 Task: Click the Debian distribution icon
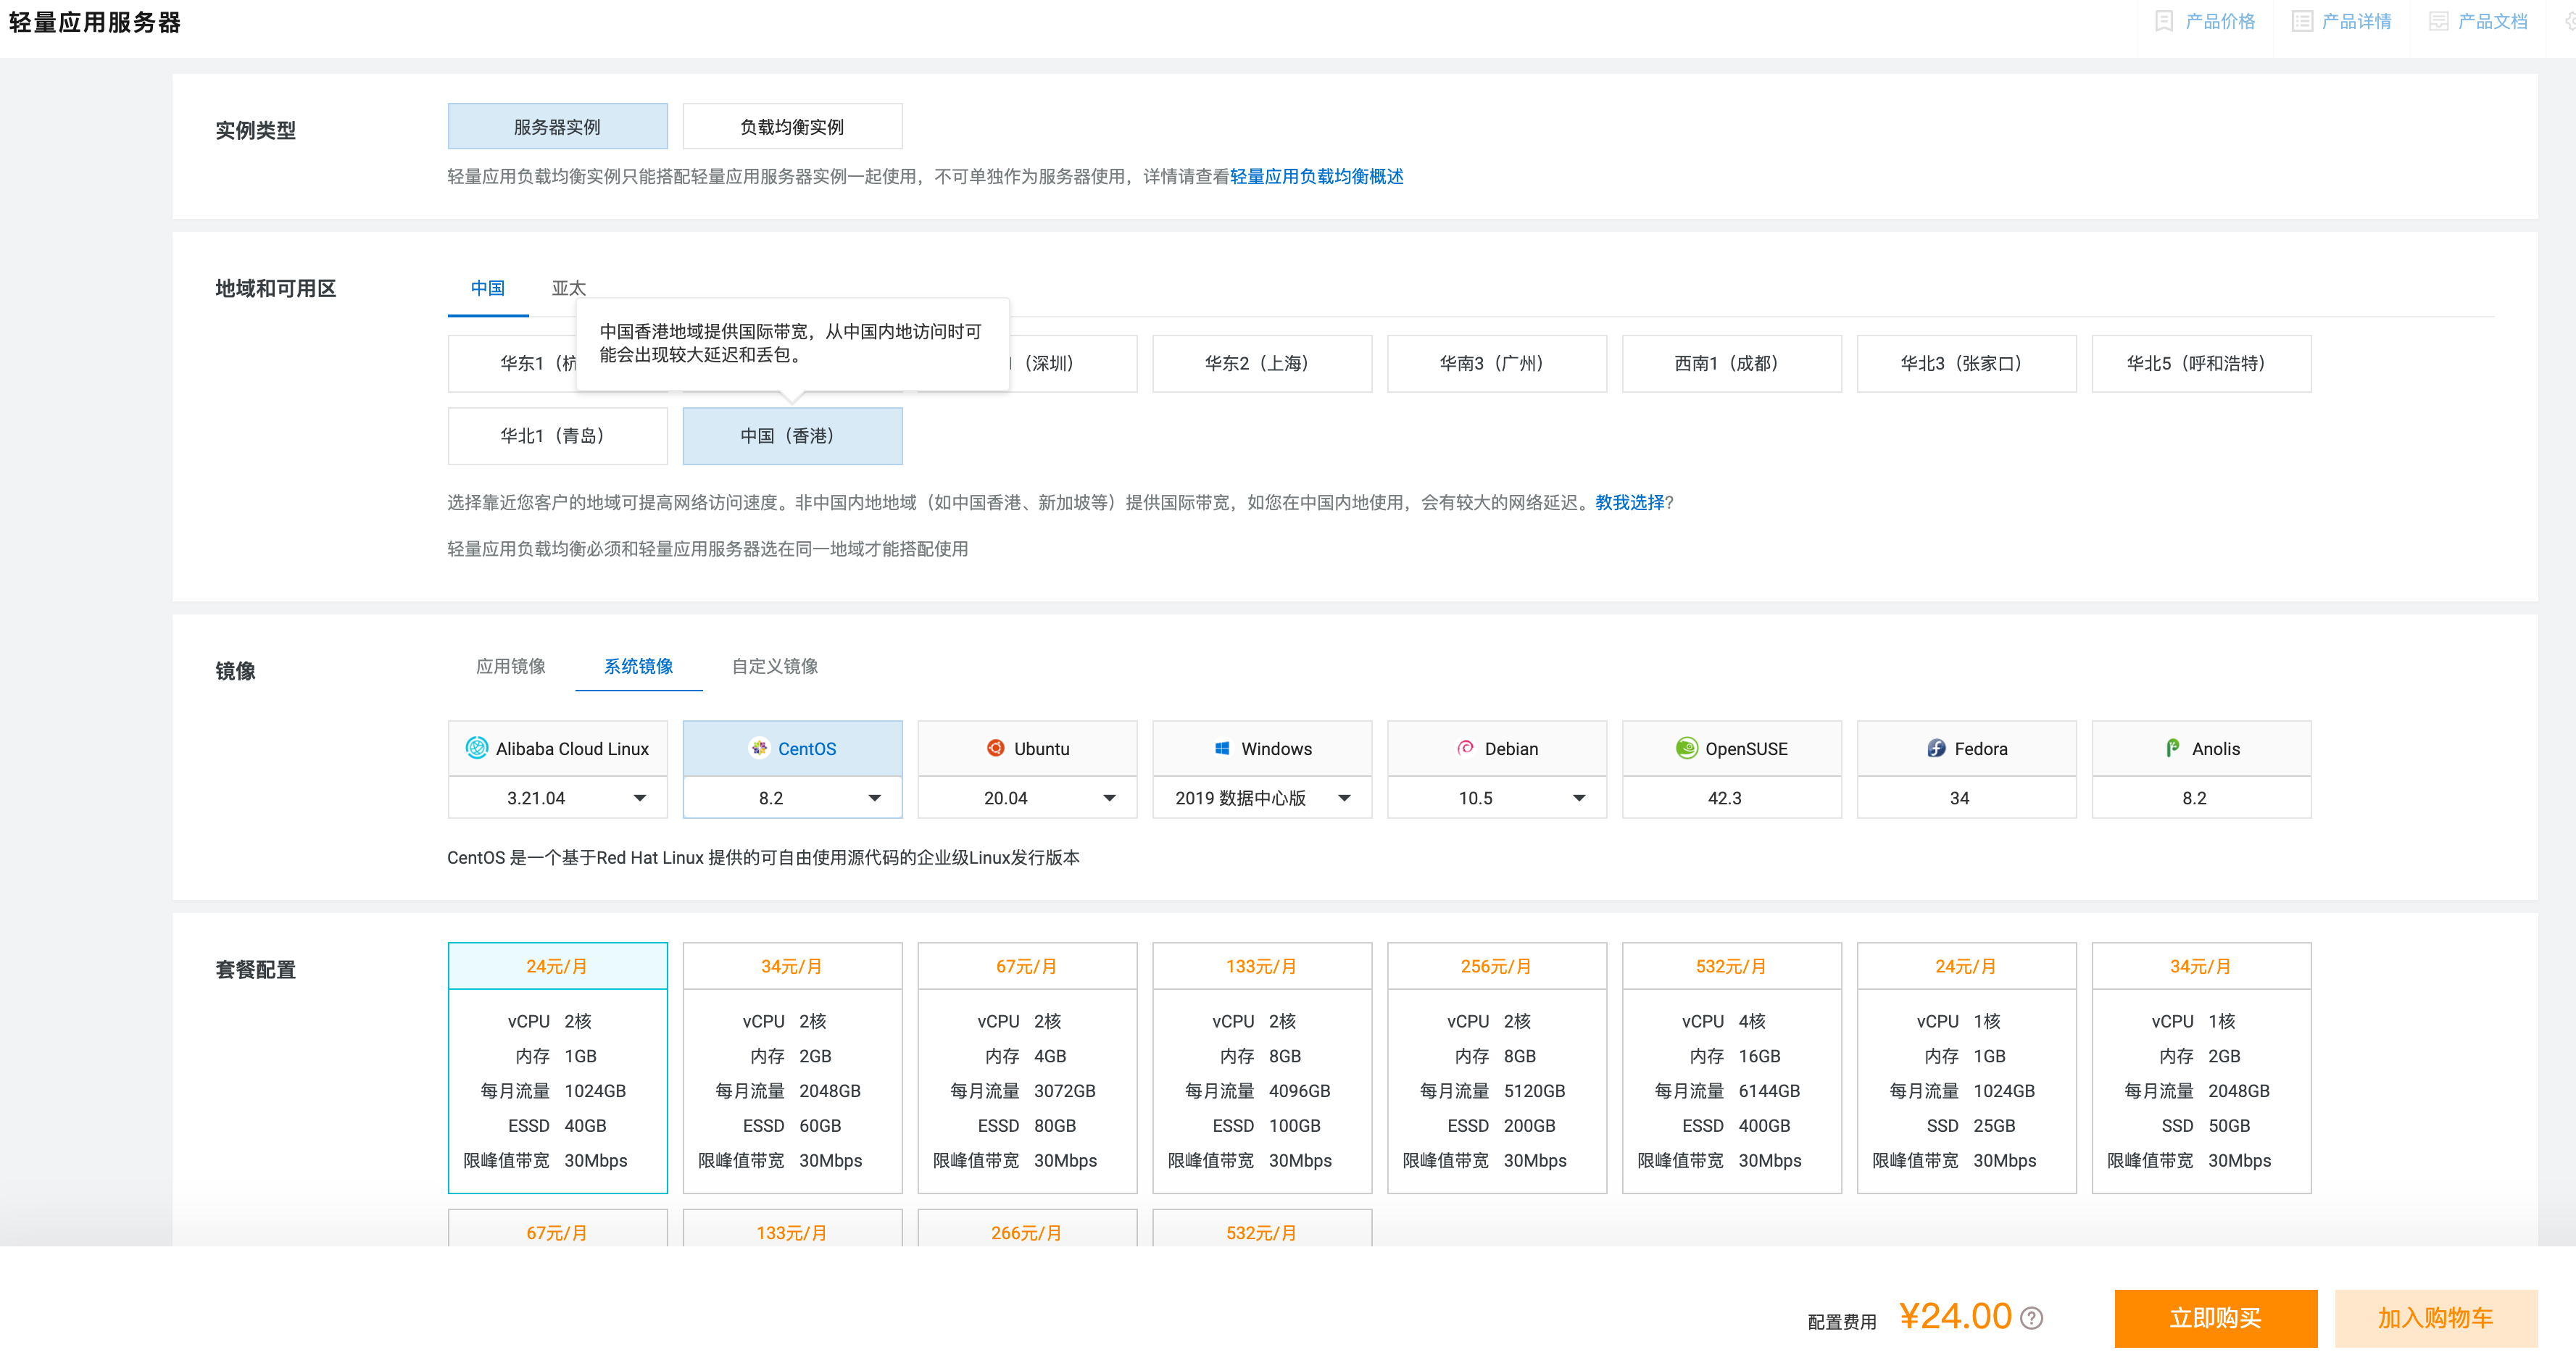click(x=1462, y=749)
